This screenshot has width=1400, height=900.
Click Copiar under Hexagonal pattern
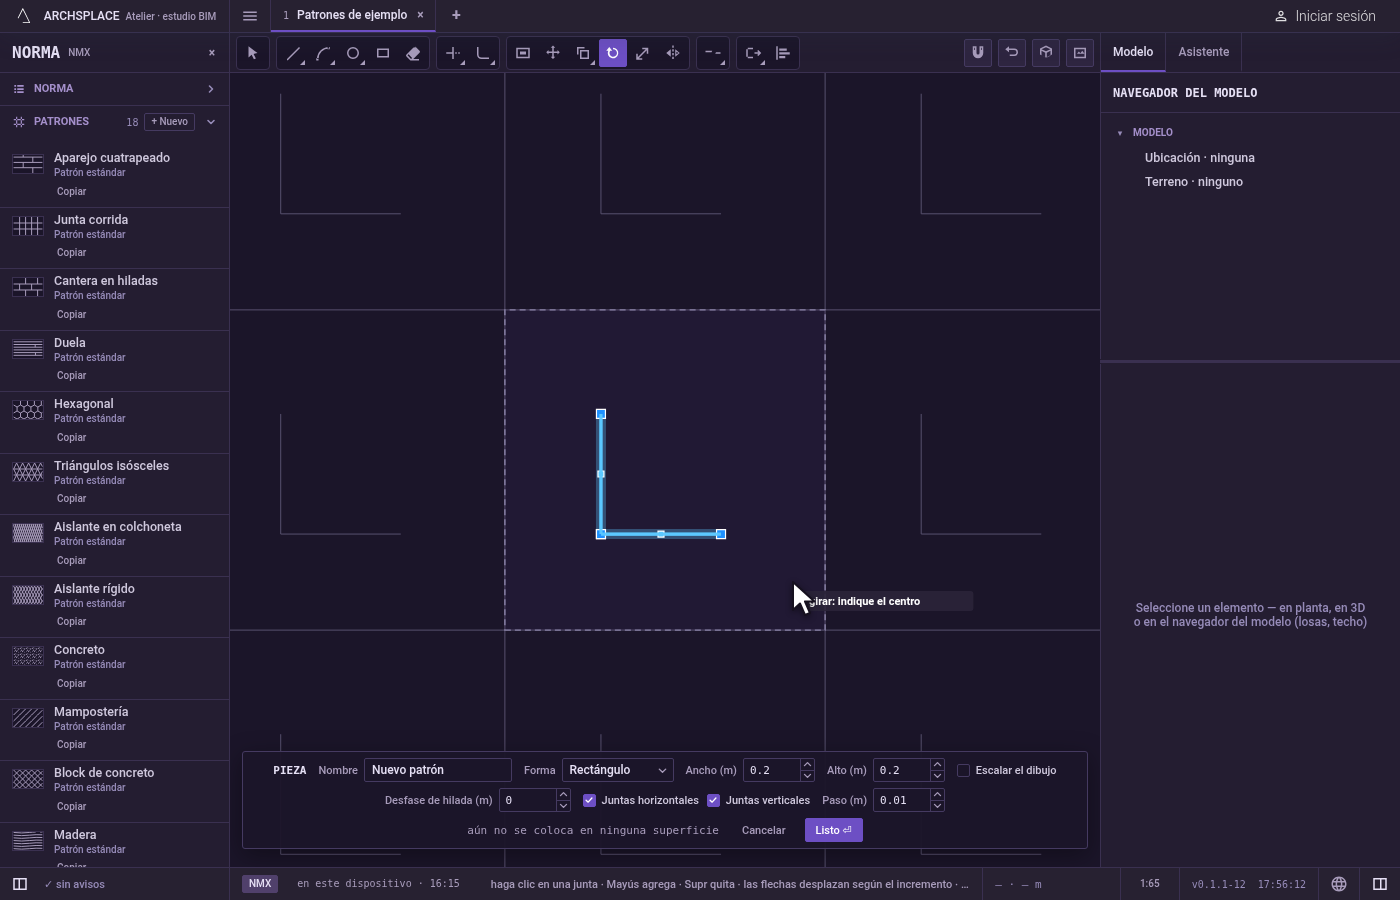tap(72, 437)
